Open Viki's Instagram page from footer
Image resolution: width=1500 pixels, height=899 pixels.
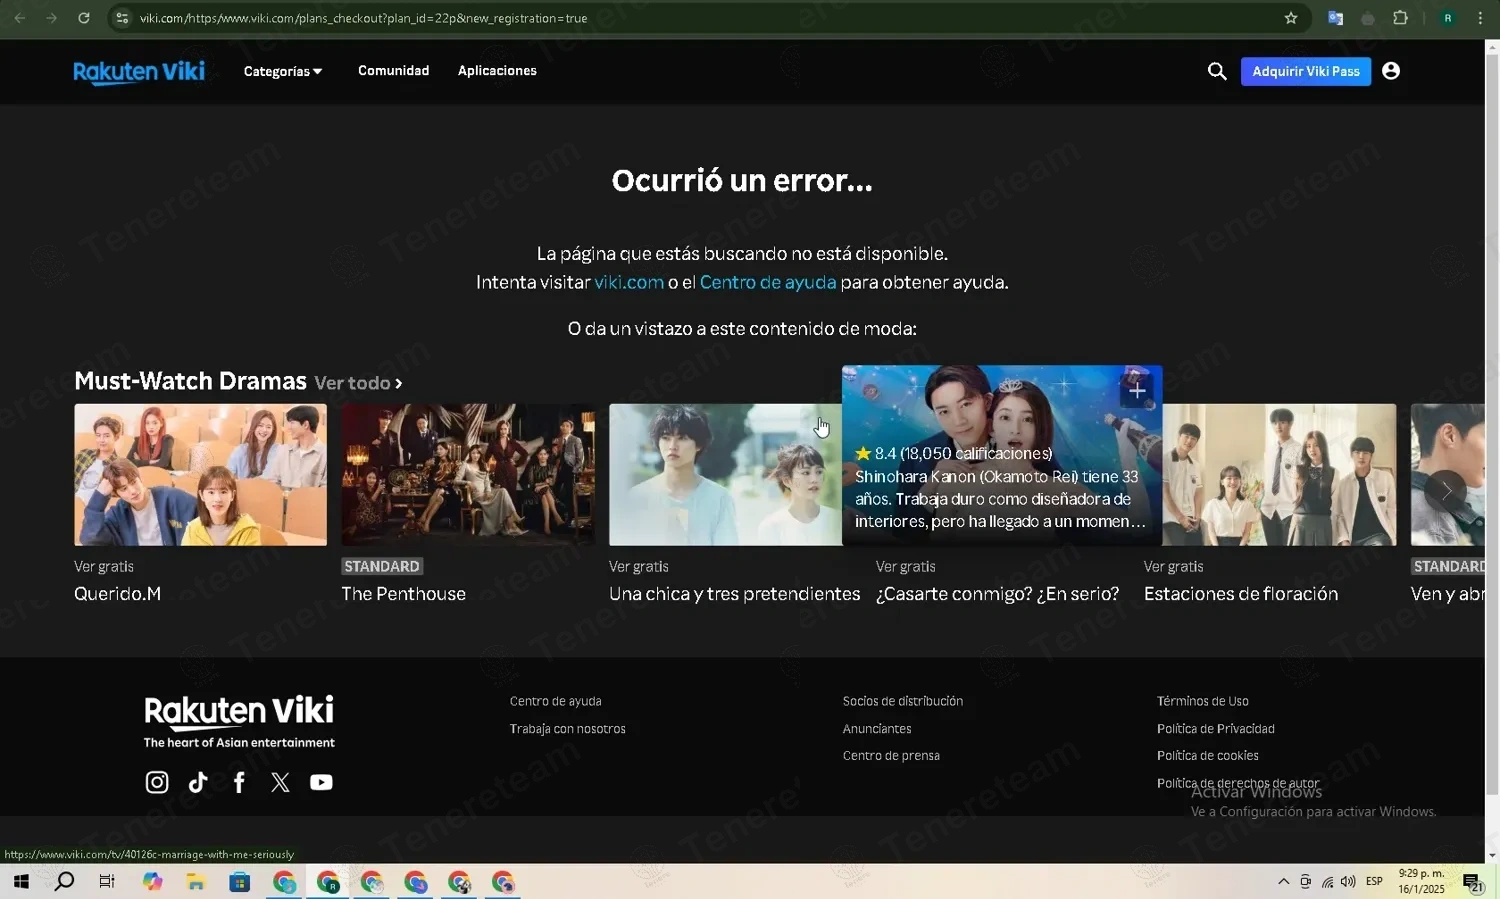(157, 782)
